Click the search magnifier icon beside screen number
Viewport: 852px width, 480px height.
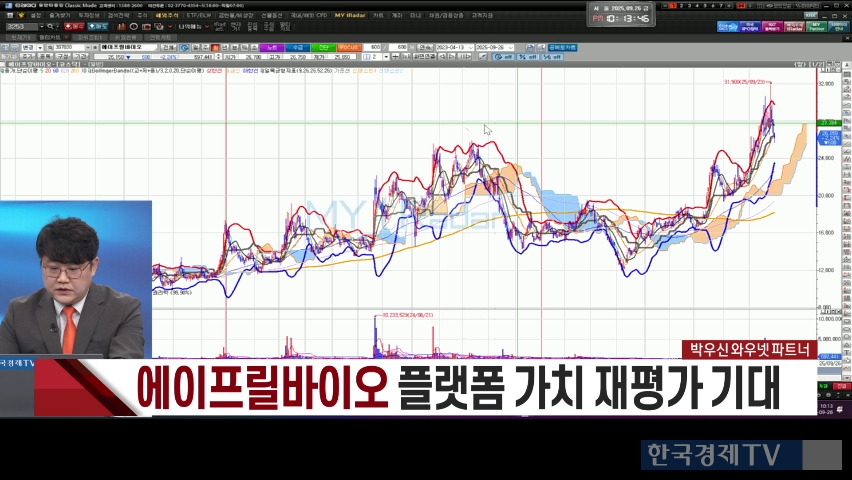[51, 27]
